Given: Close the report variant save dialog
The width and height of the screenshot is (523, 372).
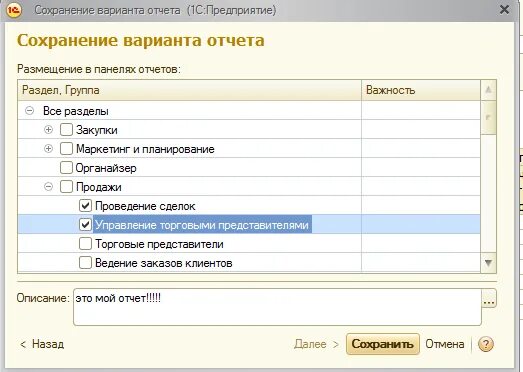Looking at the screenshot, I should point(504,9).
